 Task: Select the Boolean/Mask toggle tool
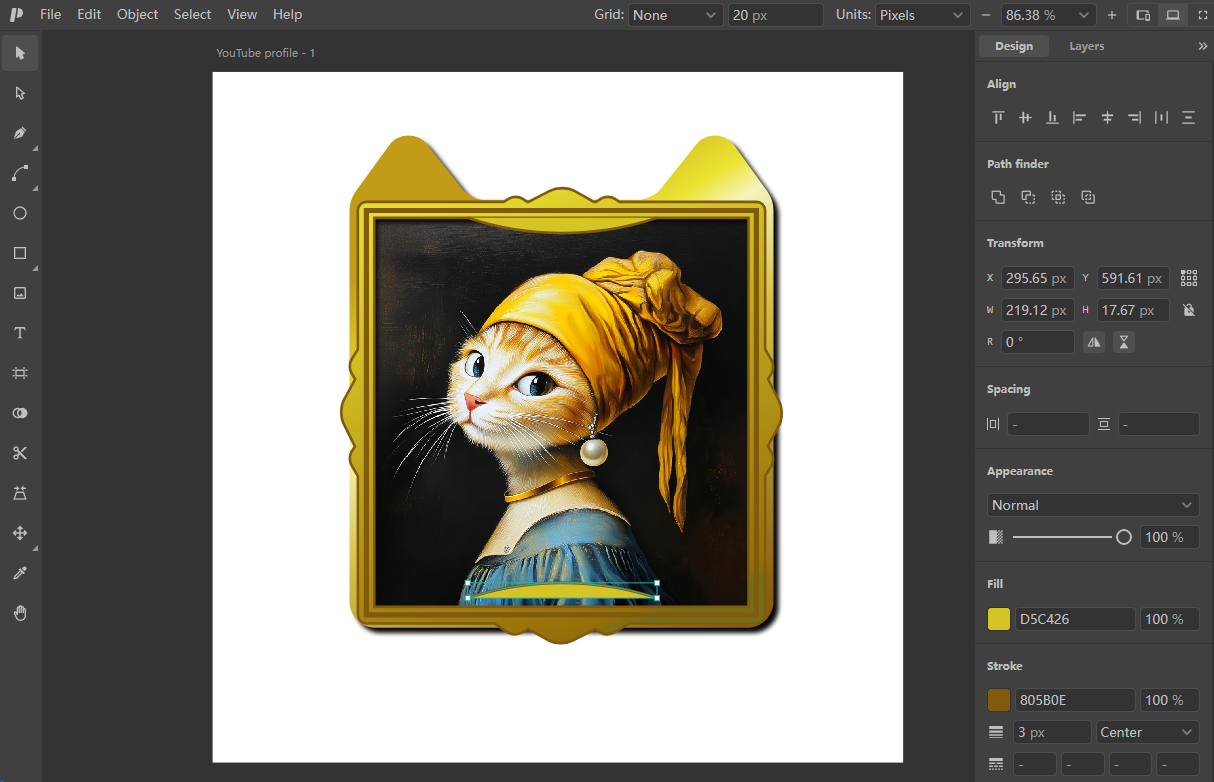pos(20,413)
